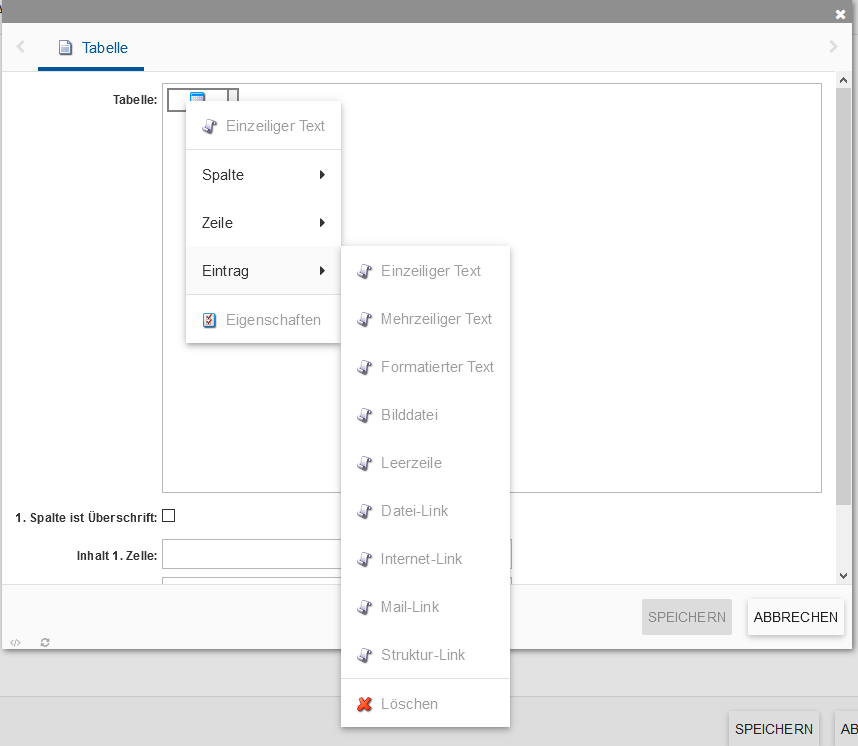Click the right tab navigation arrow
This screenshot has height=746, width=858.
[833, 47]
